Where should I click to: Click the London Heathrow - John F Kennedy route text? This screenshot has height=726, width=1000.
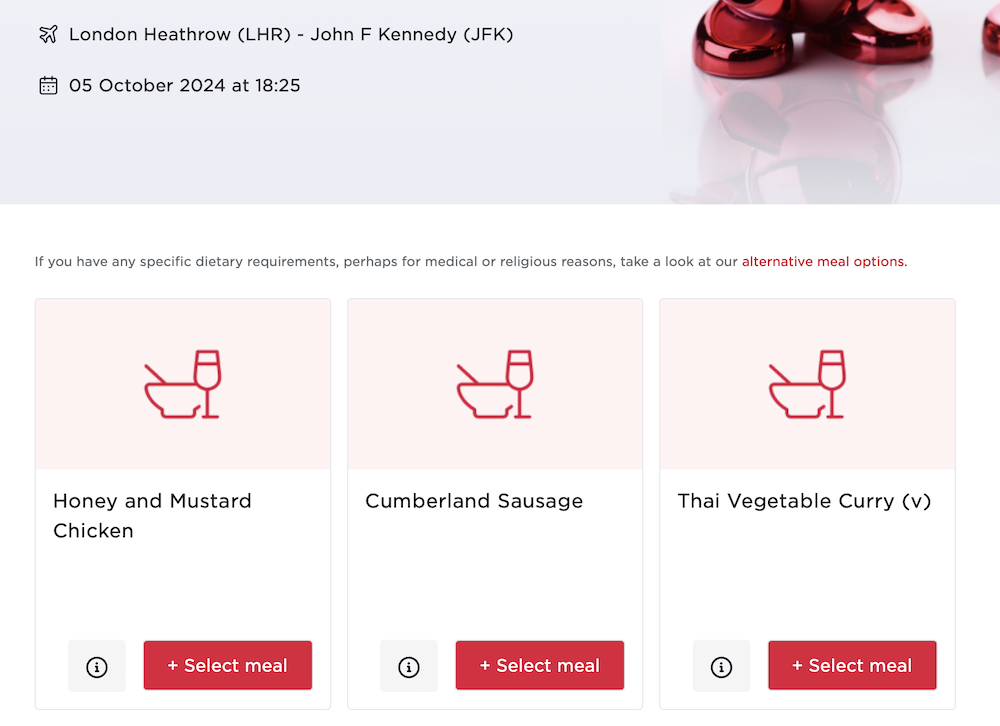pyautogui.click(x=291, y=34)
